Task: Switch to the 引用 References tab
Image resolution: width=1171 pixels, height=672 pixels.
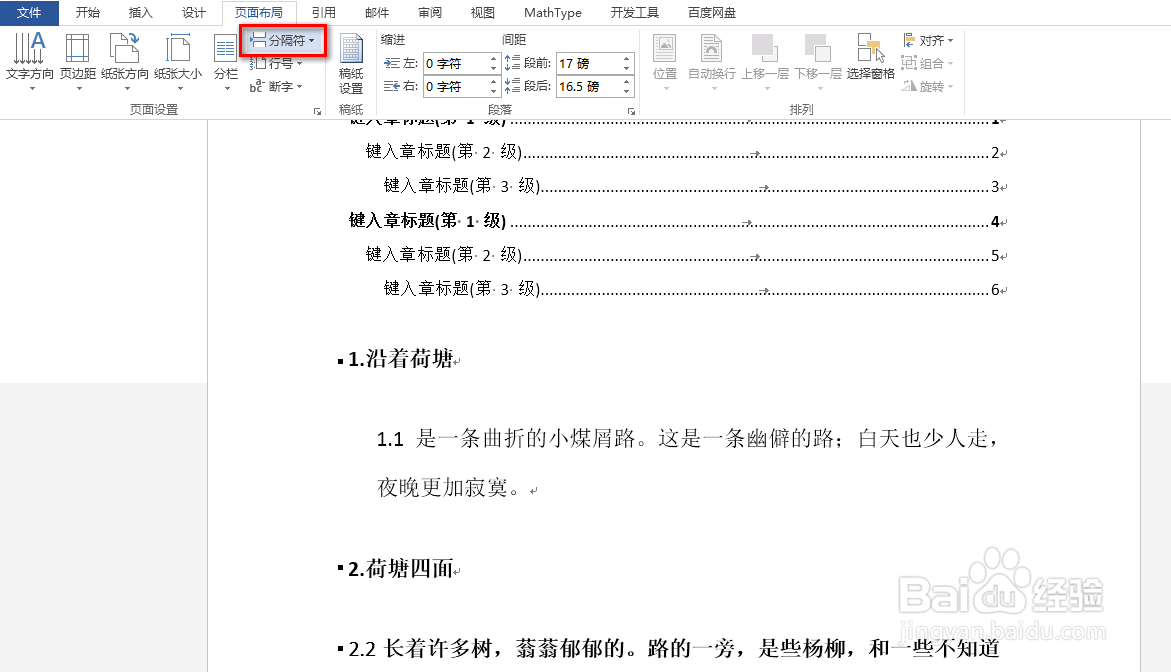Action: [x=323, y=13]
